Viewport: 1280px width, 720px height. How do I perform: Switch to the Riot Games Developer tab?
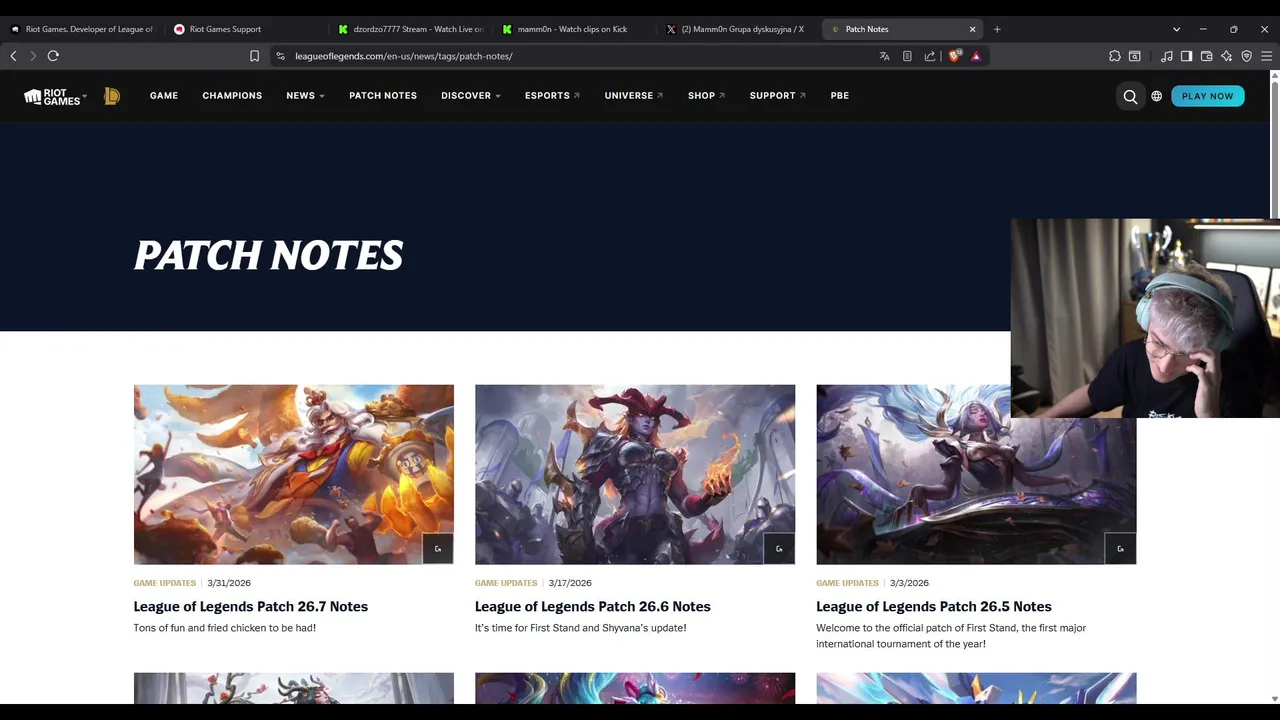[x=82, y=29]
